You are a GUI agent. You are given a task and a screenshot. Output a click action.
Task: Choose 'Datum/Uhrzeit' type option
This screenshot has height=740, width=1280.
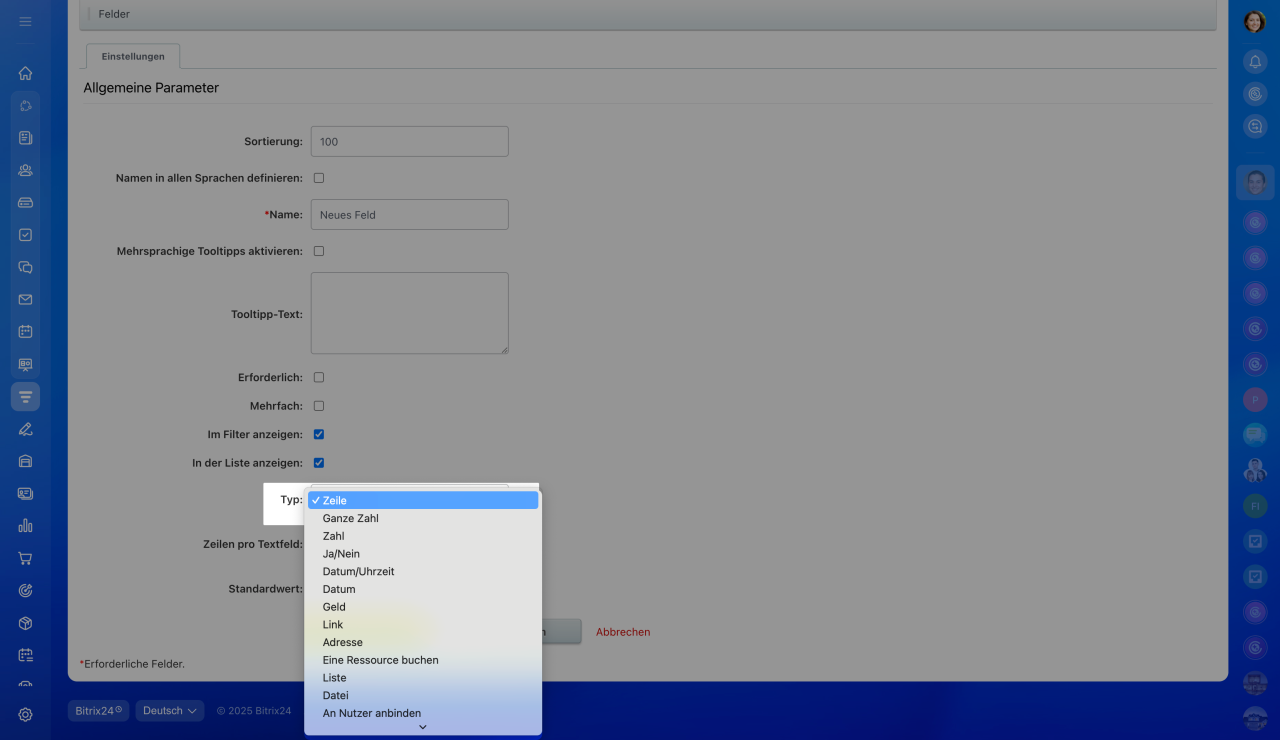(423, 571)
